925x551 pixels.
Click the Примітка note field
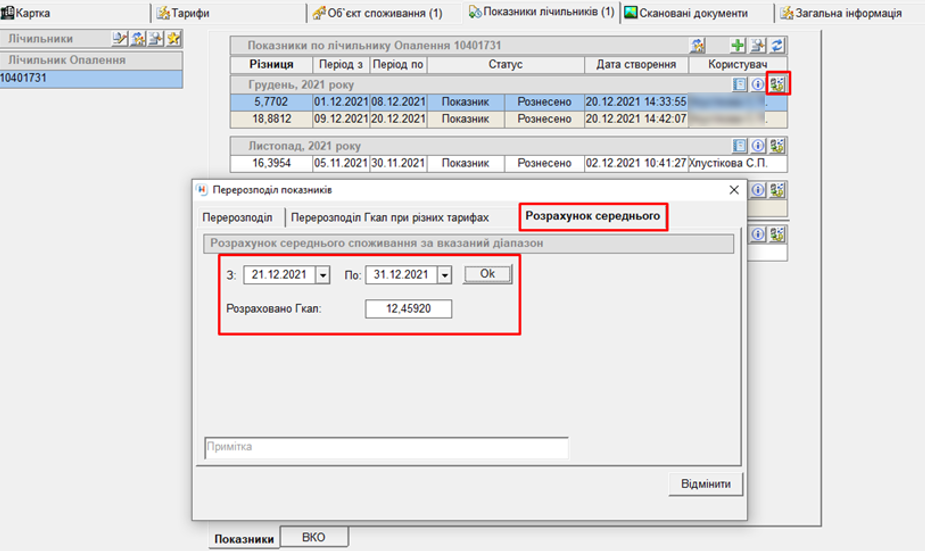click(x=386, y=447)
